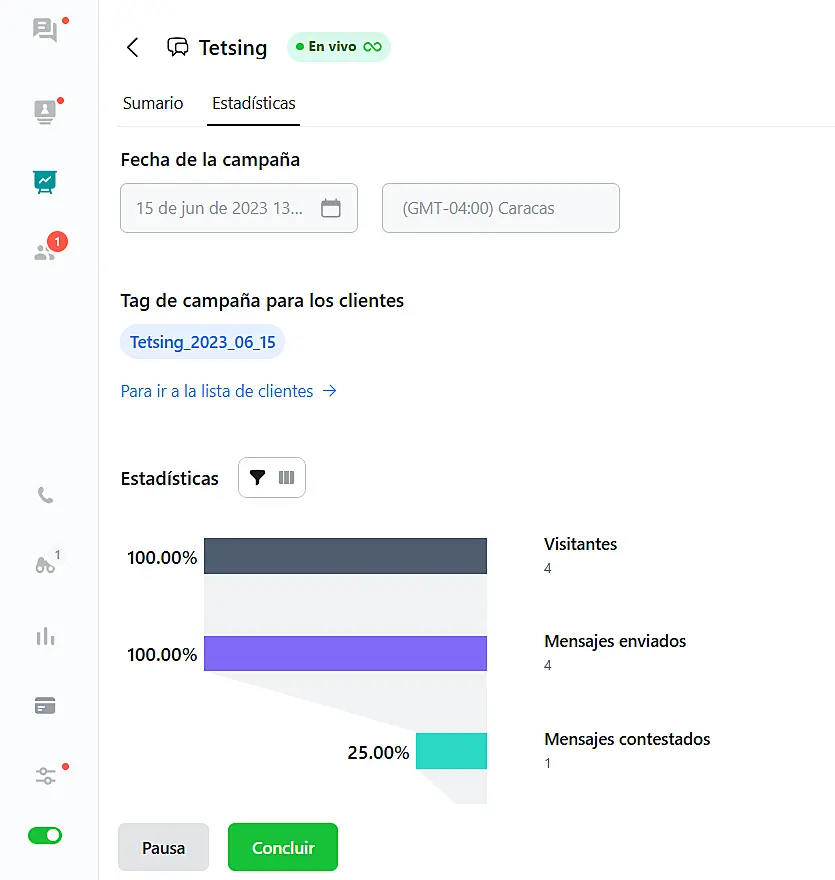Open the sliders settings sidebar icon

[45, 776]
